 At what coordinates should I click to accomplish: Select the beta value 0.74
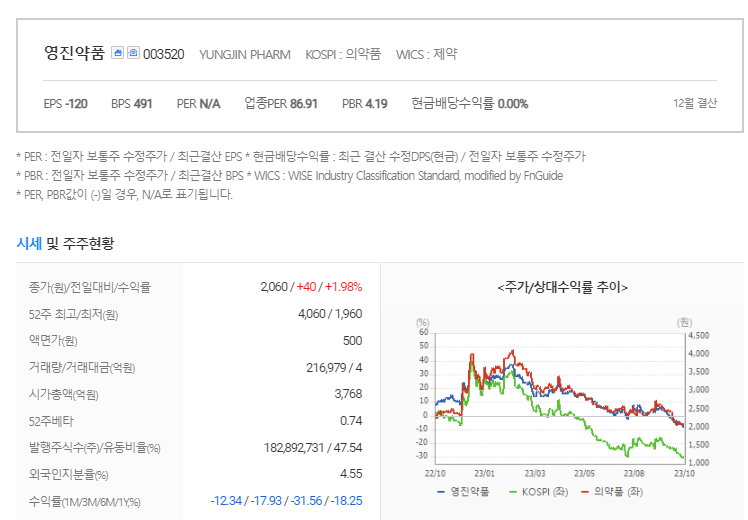[x=352, y=421]
